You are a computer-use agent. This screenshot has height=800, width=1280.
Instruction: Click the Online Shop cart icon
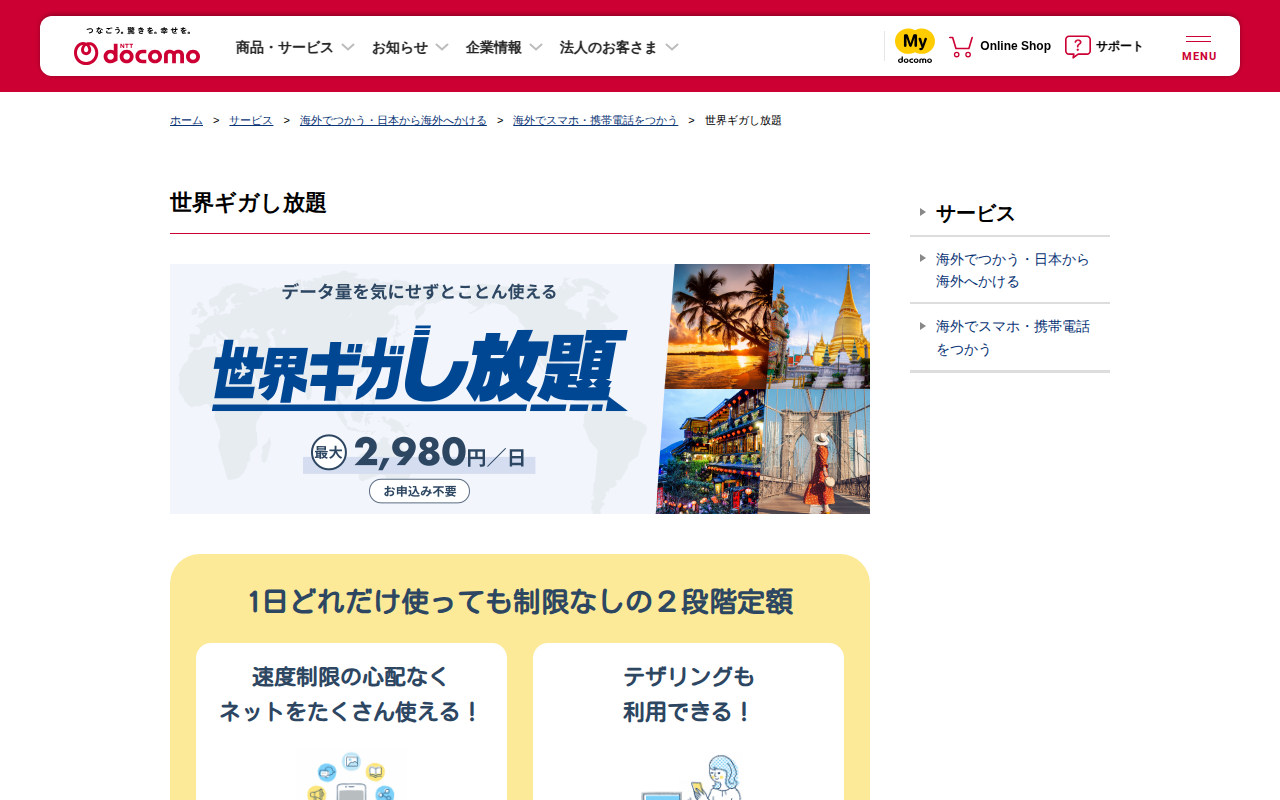(x=961, y=46)
